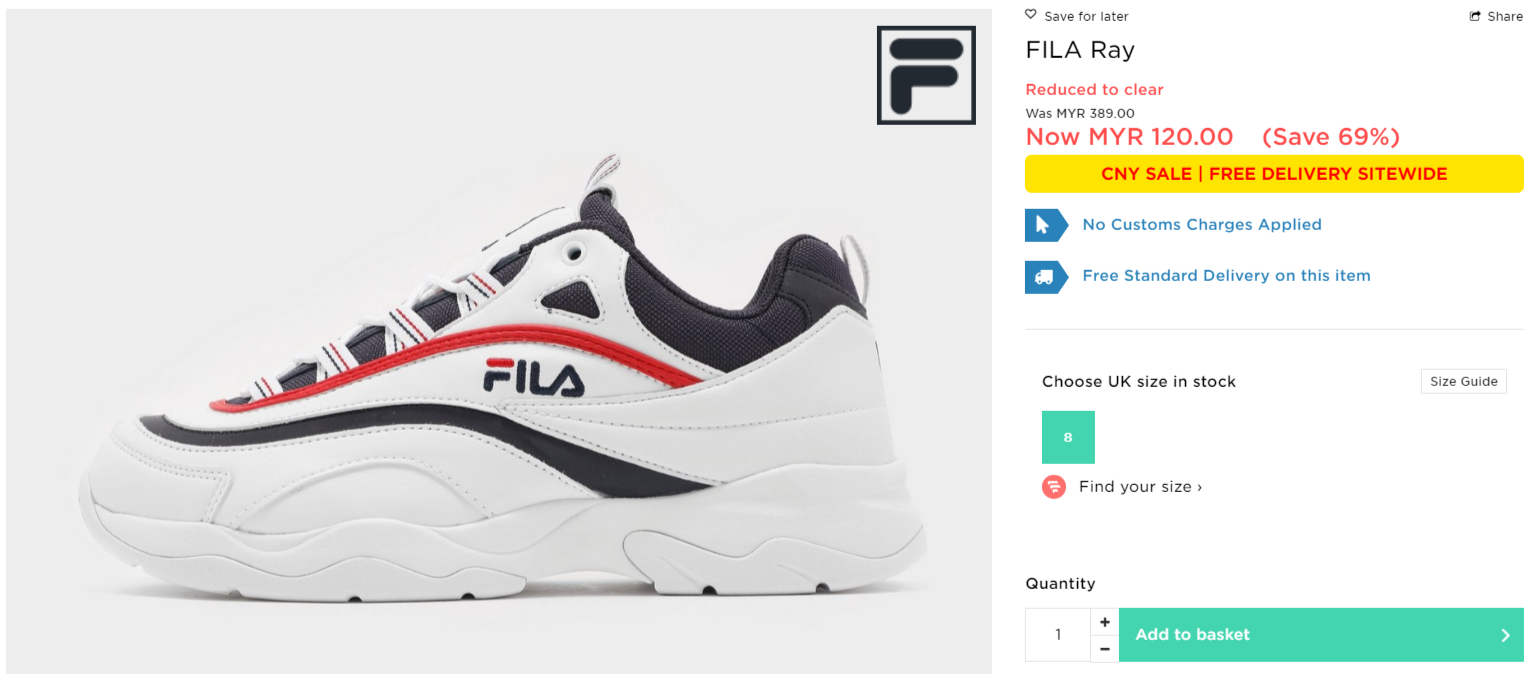Click the CNY SALE free delivery banner
Screen dimensions: 1532x674
[x=1274, y=174]
